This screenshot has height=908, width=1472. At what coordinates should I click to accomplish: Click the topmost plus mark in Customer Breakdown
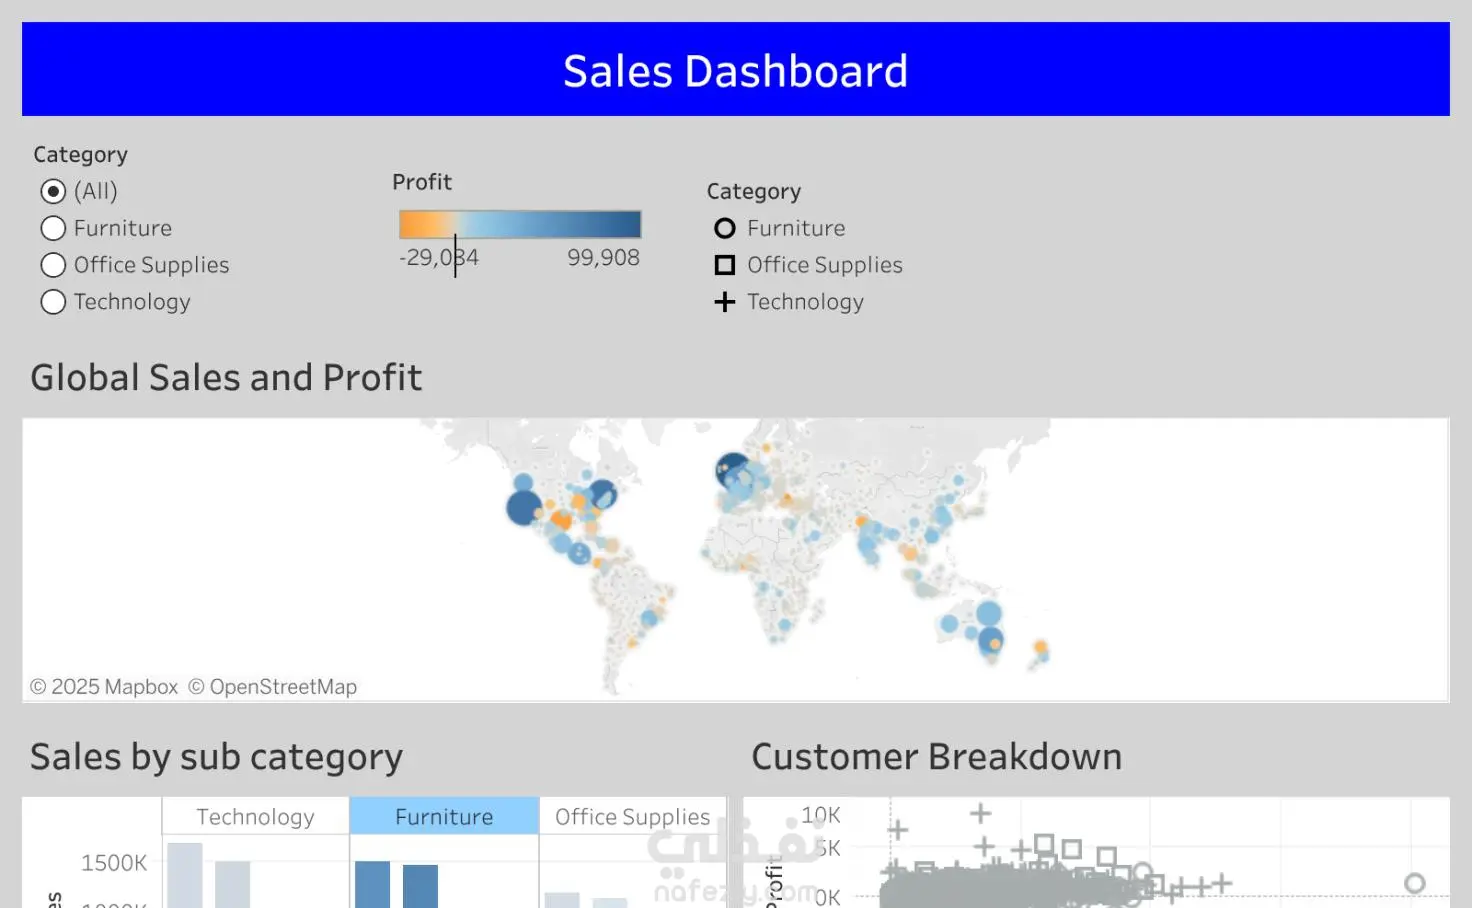tap(980, 813)
